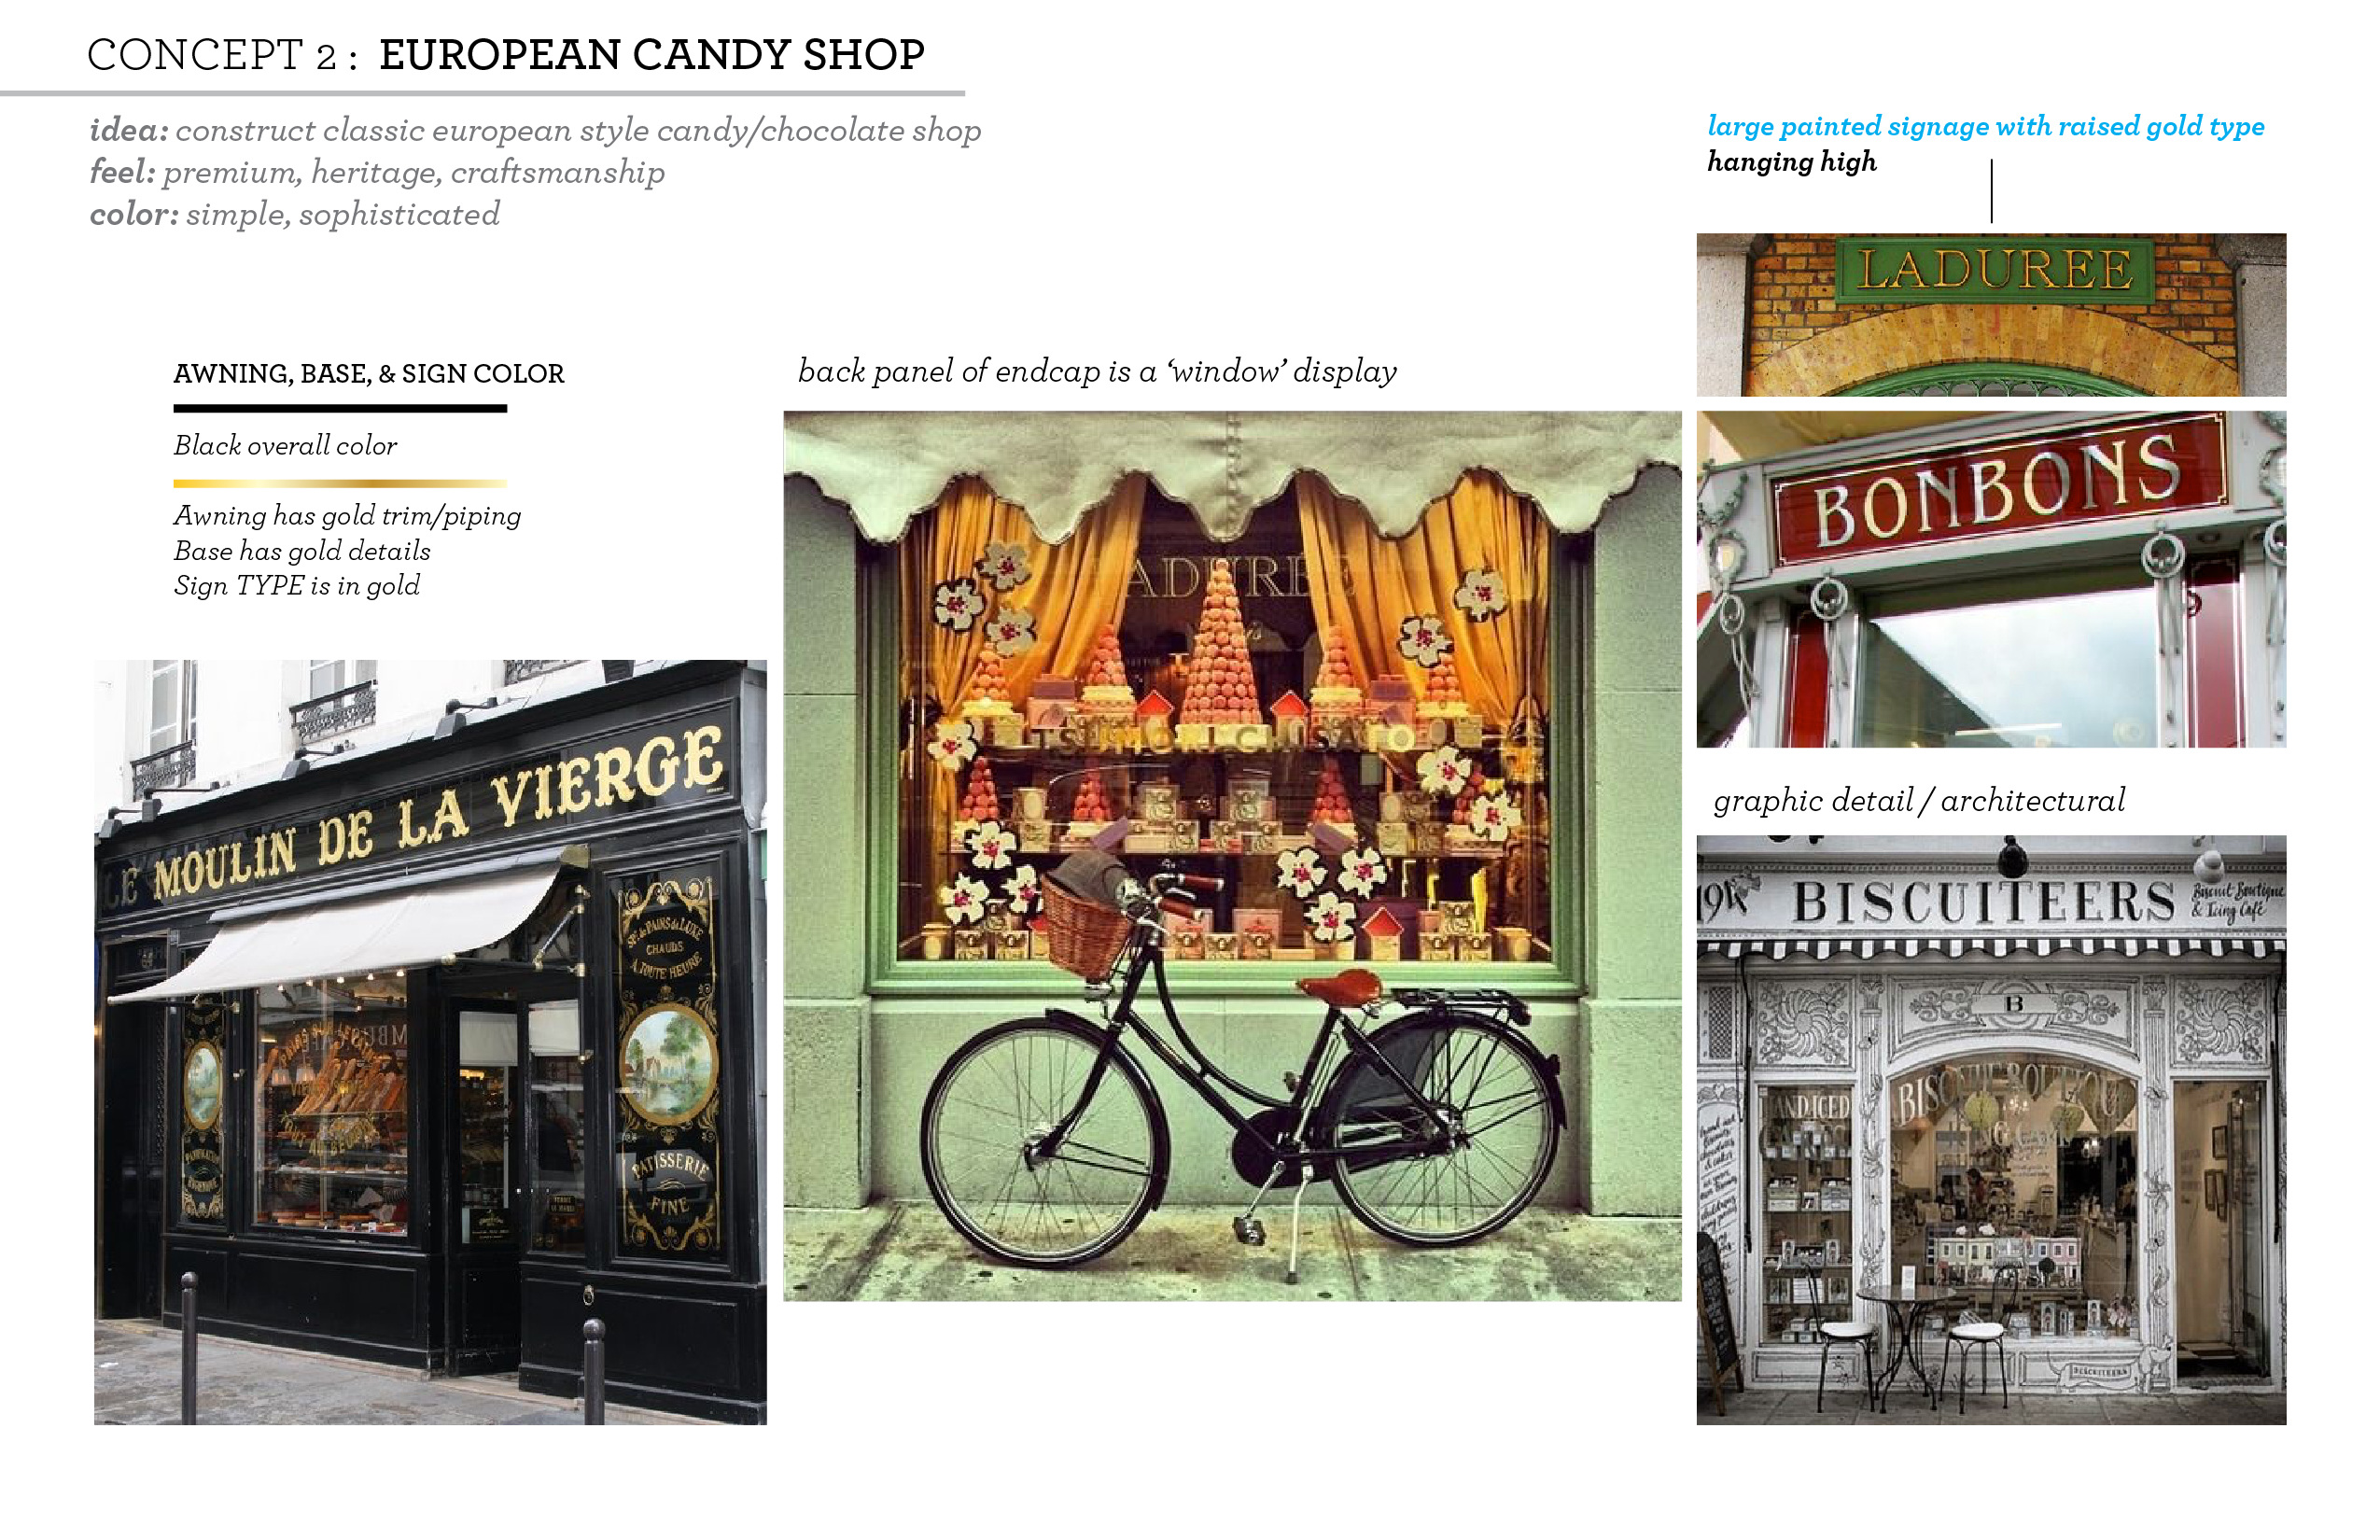Click the back panel endcap window caption
The height and width of the screenshot is (1540, 2380).
[1097, 372]
